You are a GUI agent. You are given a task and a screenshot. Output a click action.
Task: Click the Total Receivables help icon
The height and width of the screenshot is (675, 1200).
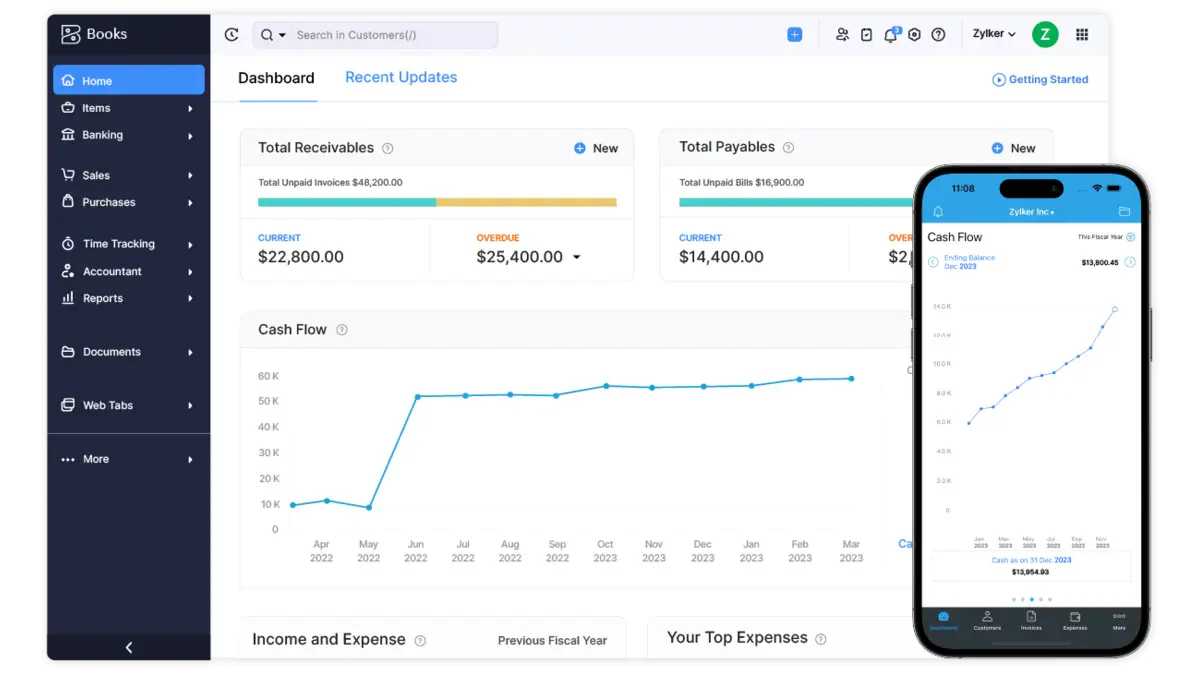(x=388, y=148)
